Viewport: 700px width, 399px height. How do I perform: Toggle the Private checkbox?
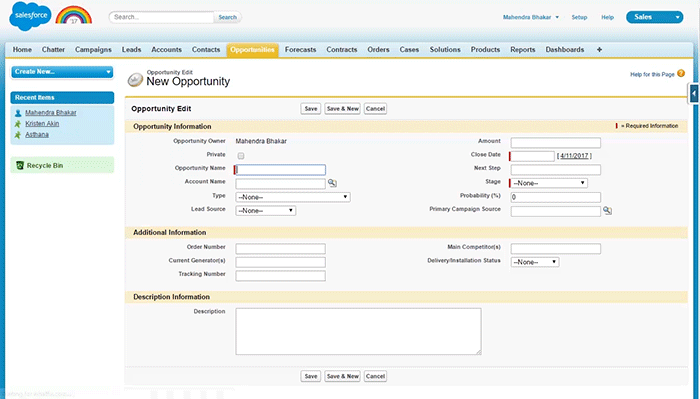coord(241,156)
